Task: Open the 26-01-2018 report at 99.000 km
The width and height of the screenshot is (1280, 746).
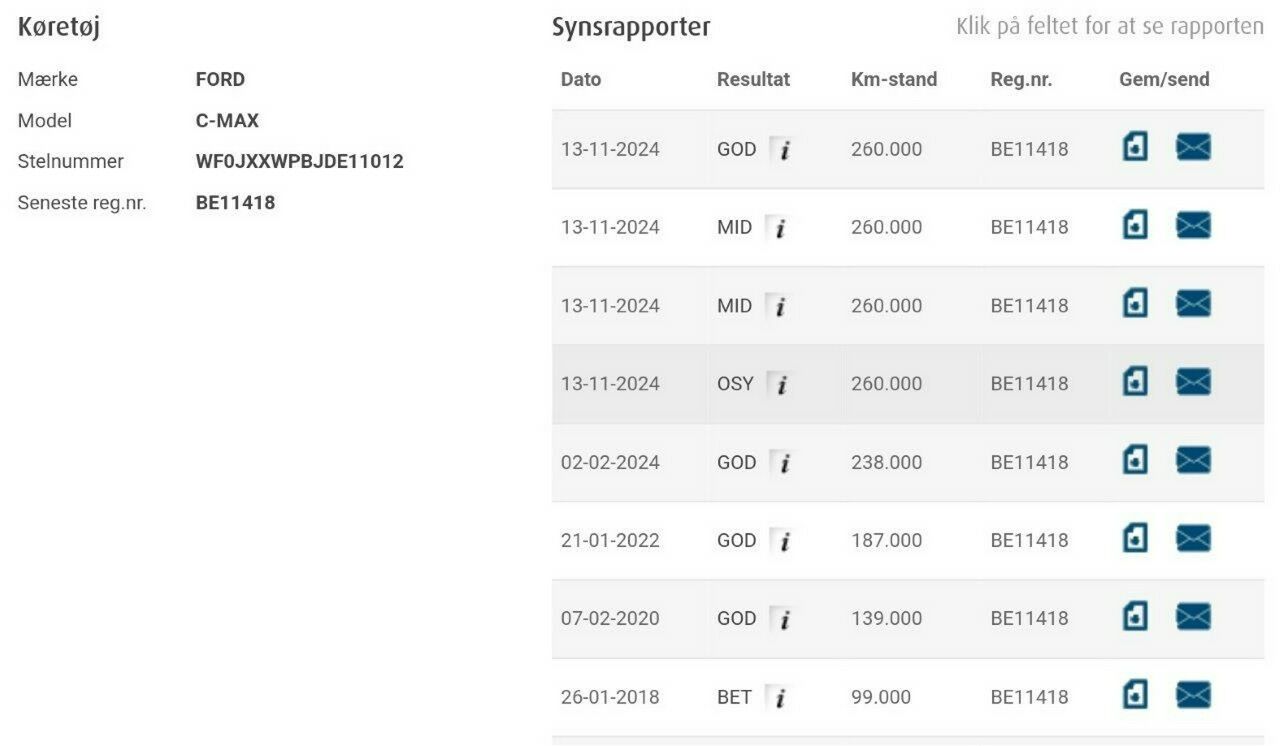Action: pyautogui.click(x=907, y=696)
